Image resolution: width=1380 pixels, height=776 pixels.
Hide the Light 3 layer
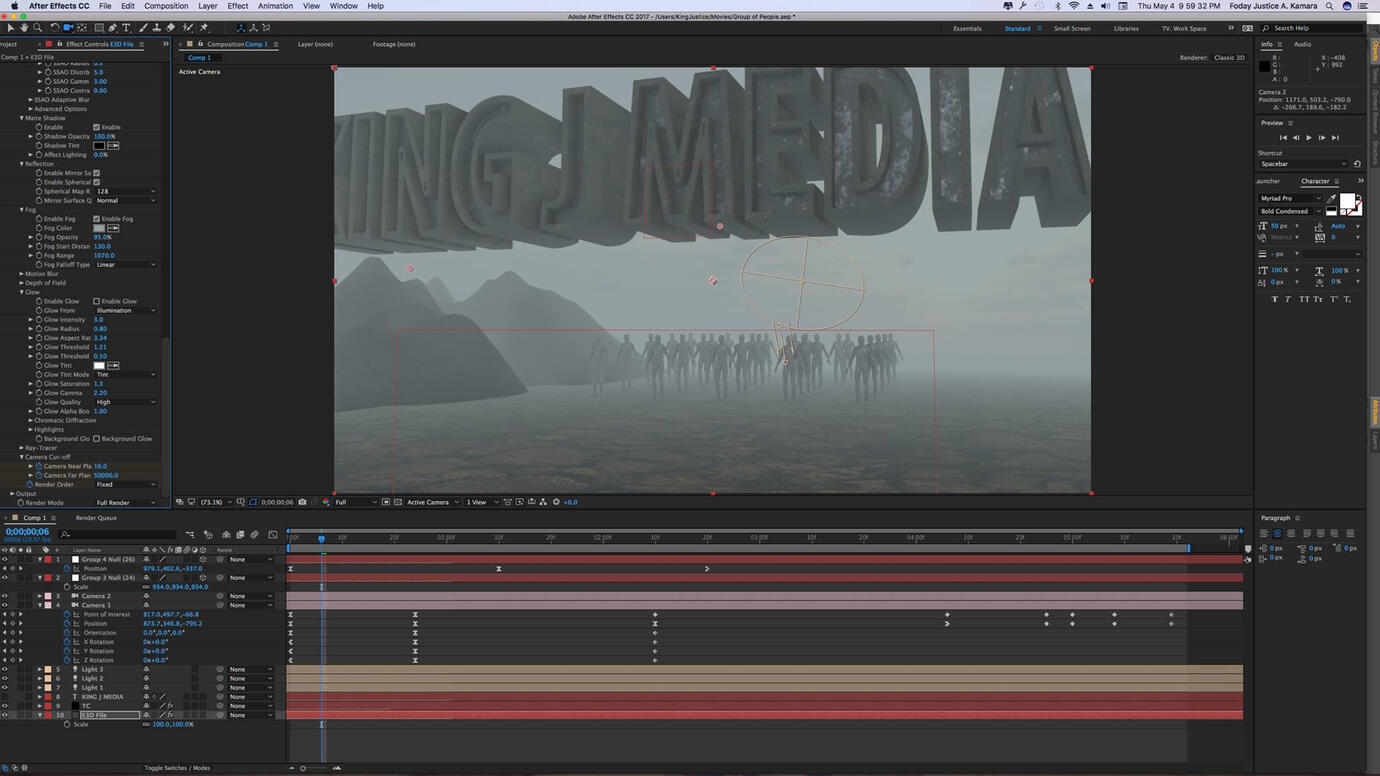tap(5, 669)
